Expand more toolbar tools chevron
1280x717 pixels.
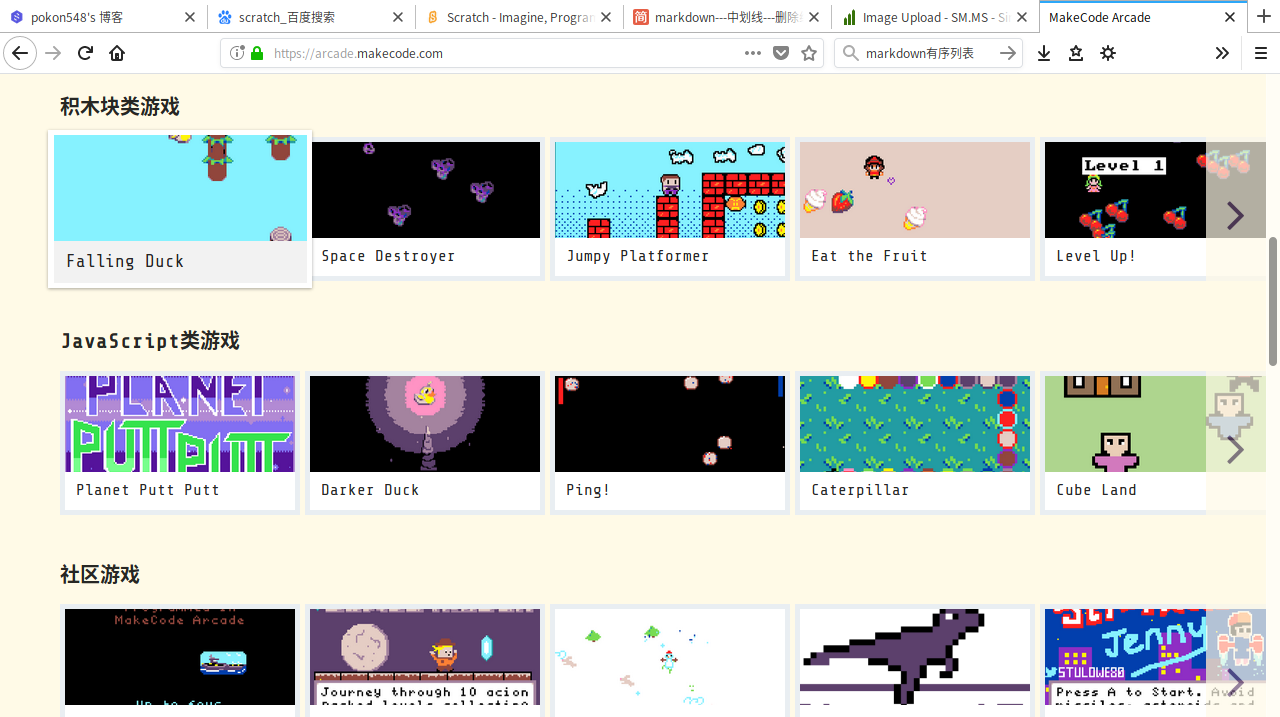pyautogui.click(x=1222, y=53)
